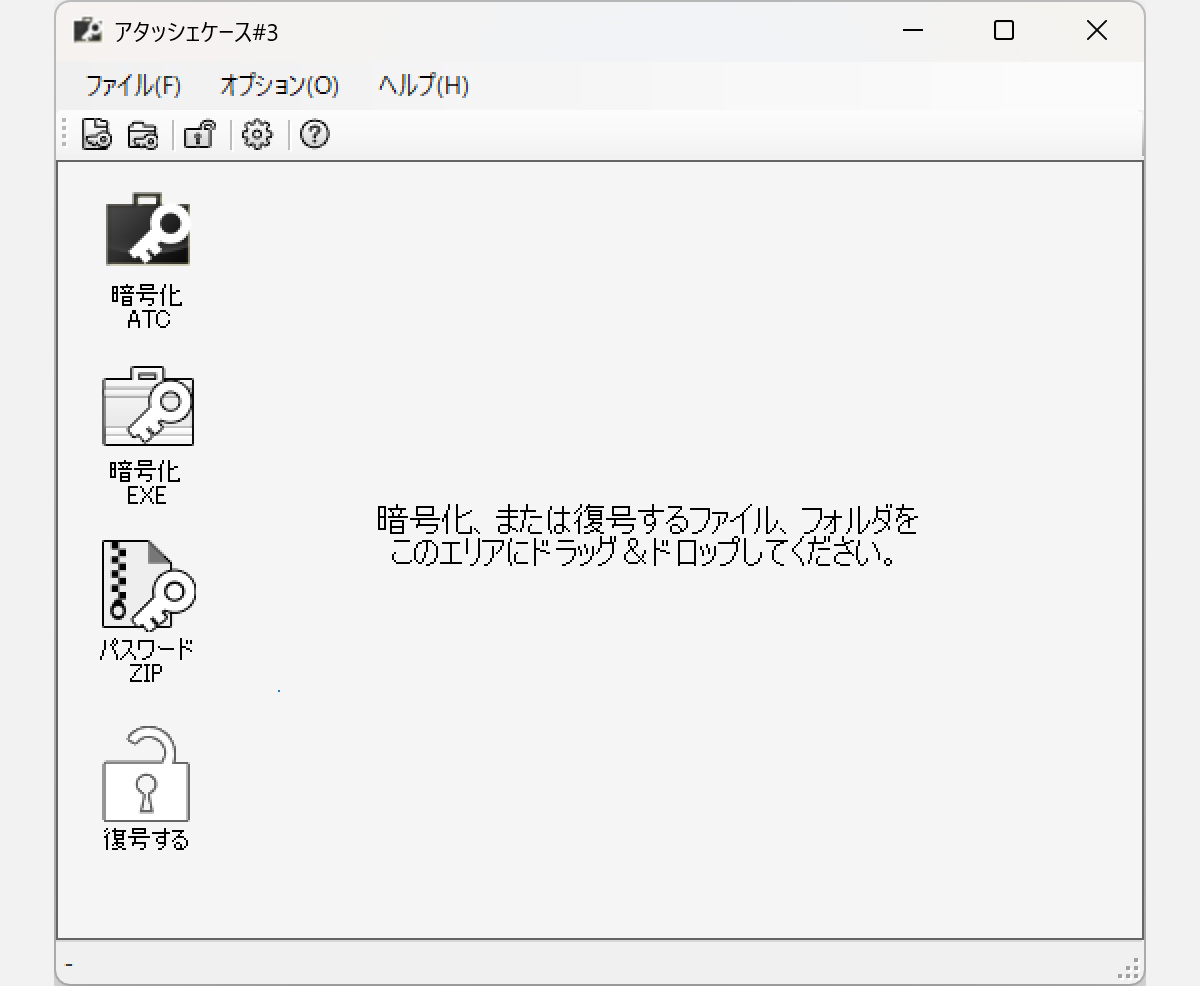Click the drag and drop instruction text

pos(647,536)
